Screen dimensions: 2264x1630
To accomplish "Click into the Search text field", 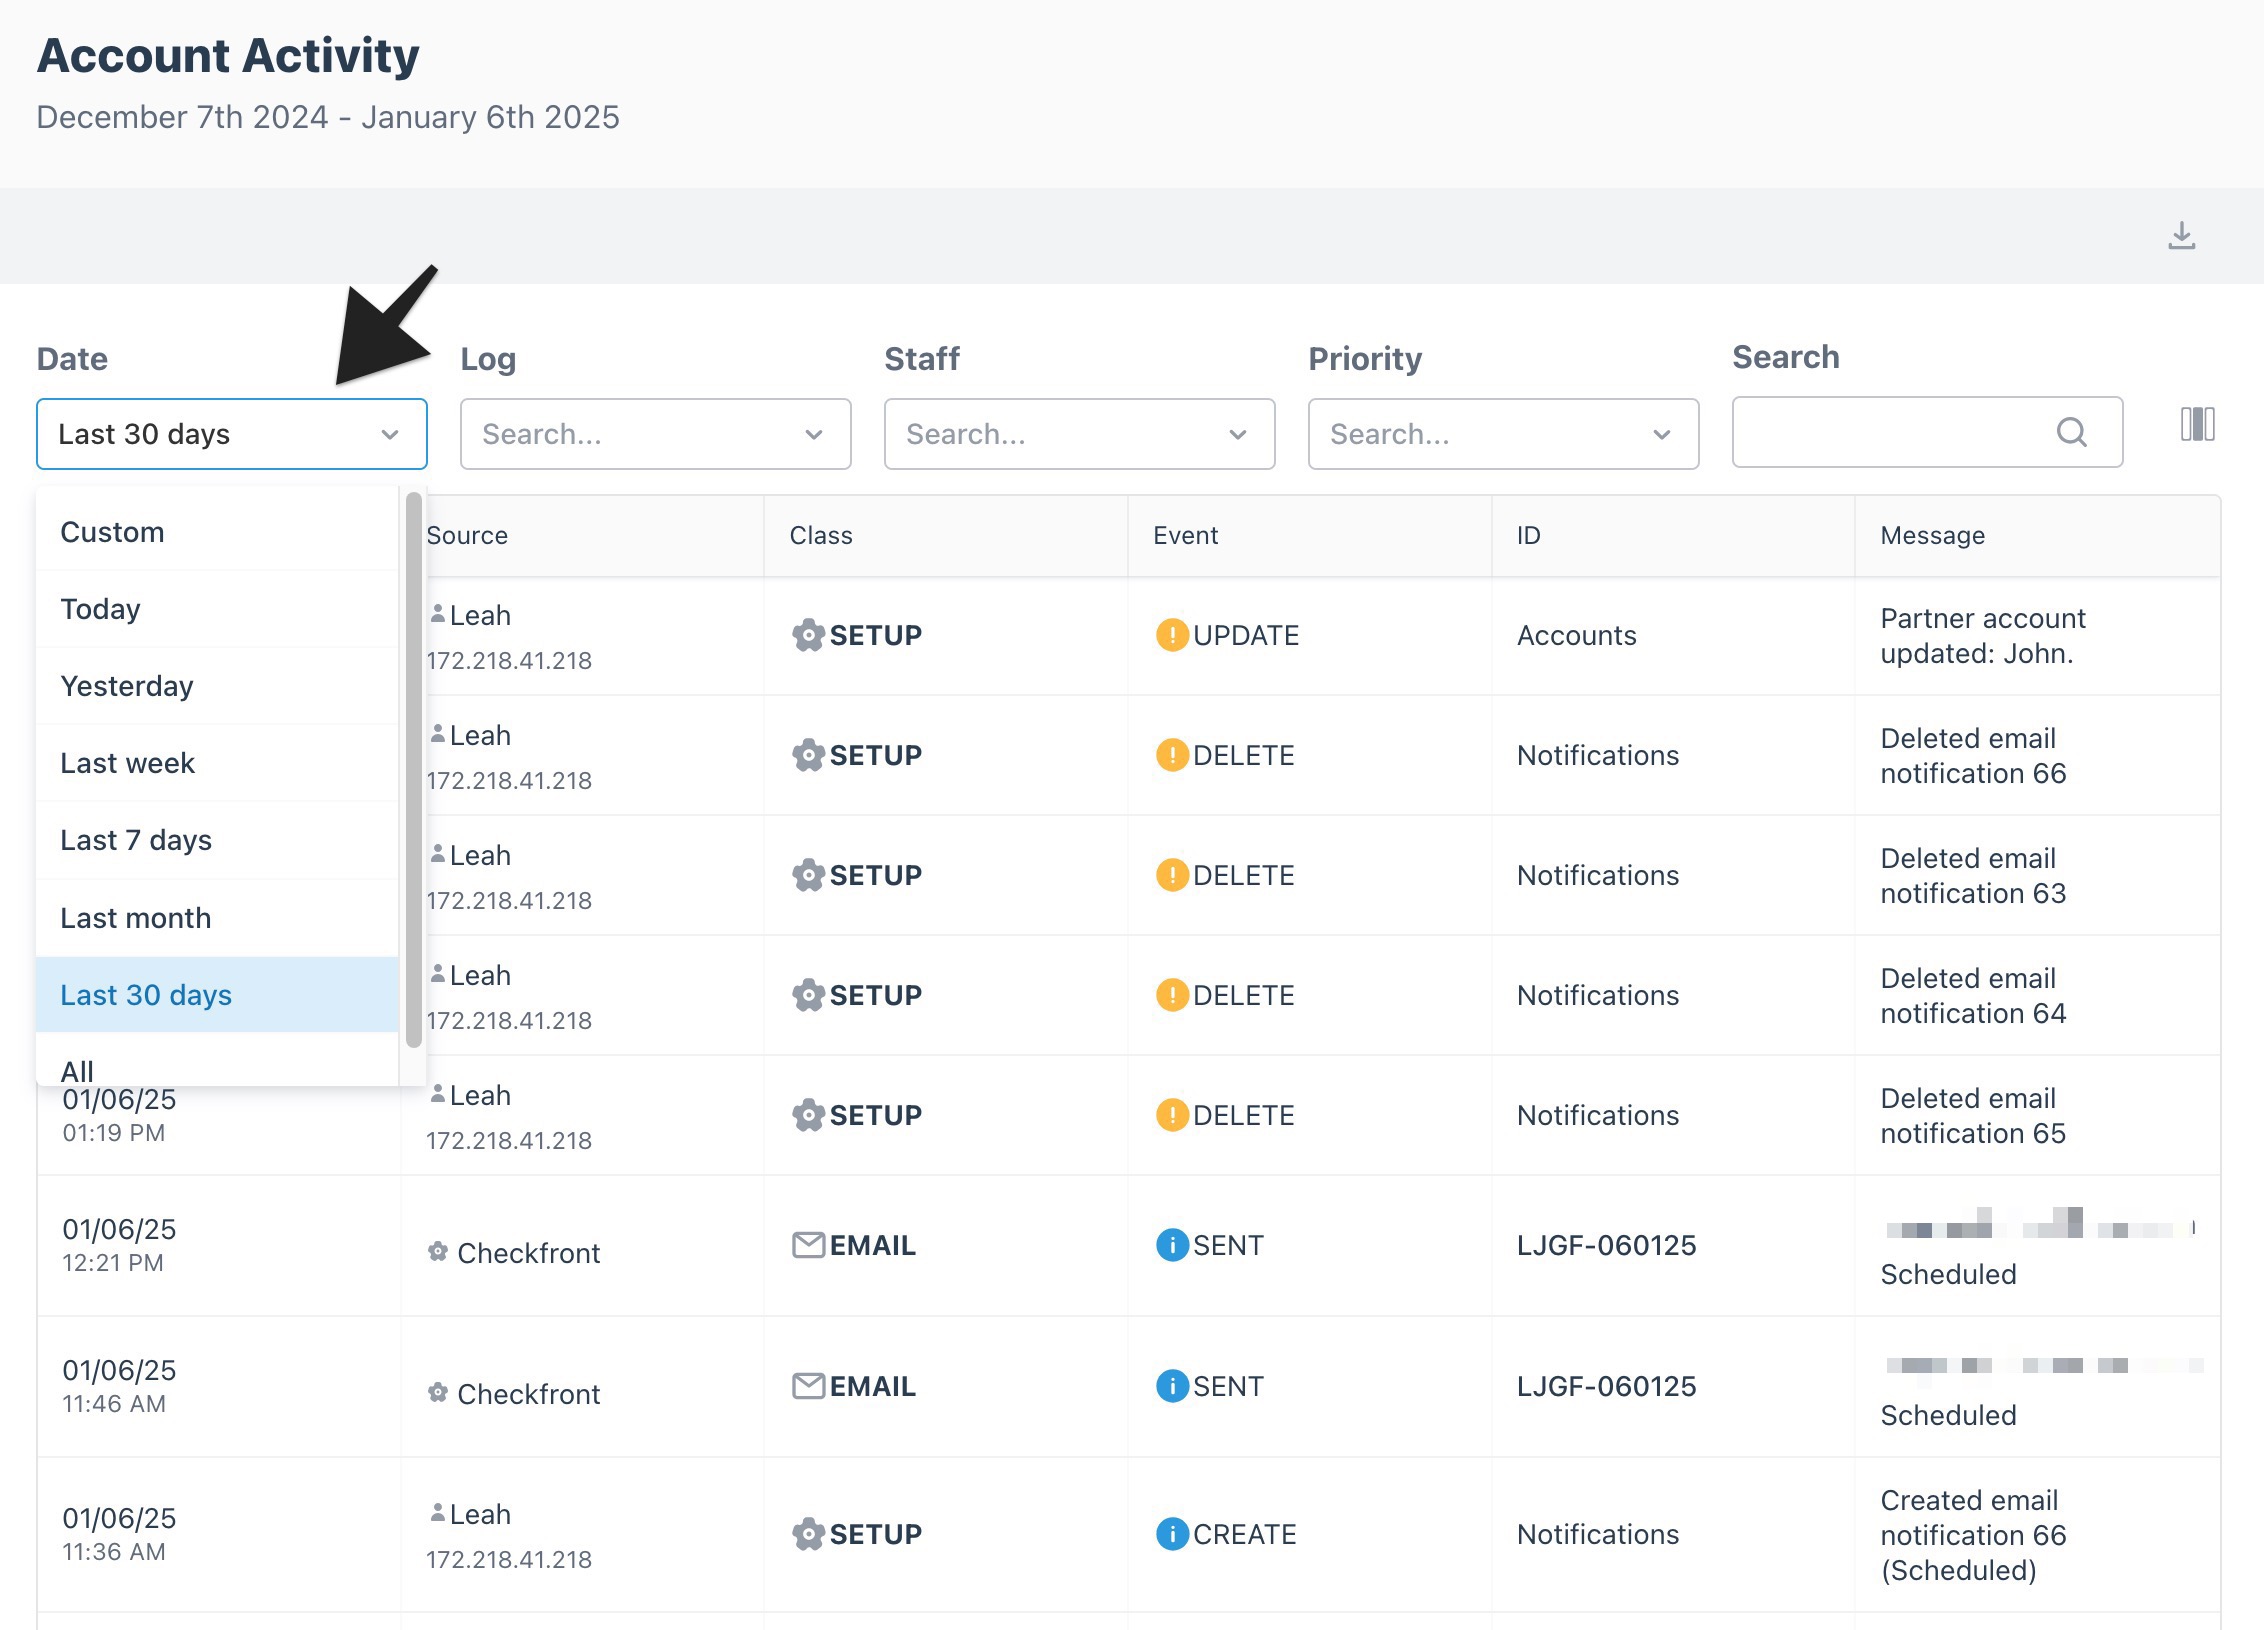I will coord(1927,432).
